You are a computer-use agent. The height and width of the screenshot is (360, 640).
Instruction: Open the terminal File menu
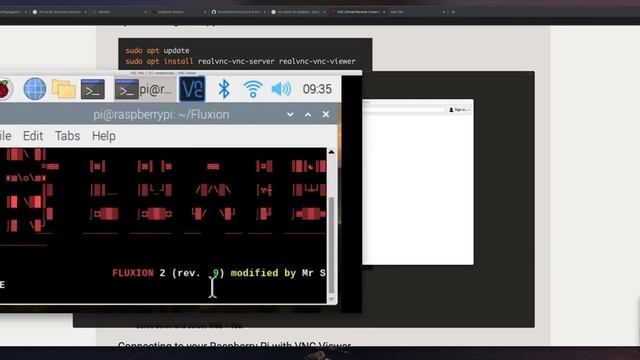click(x=5, y=136)
